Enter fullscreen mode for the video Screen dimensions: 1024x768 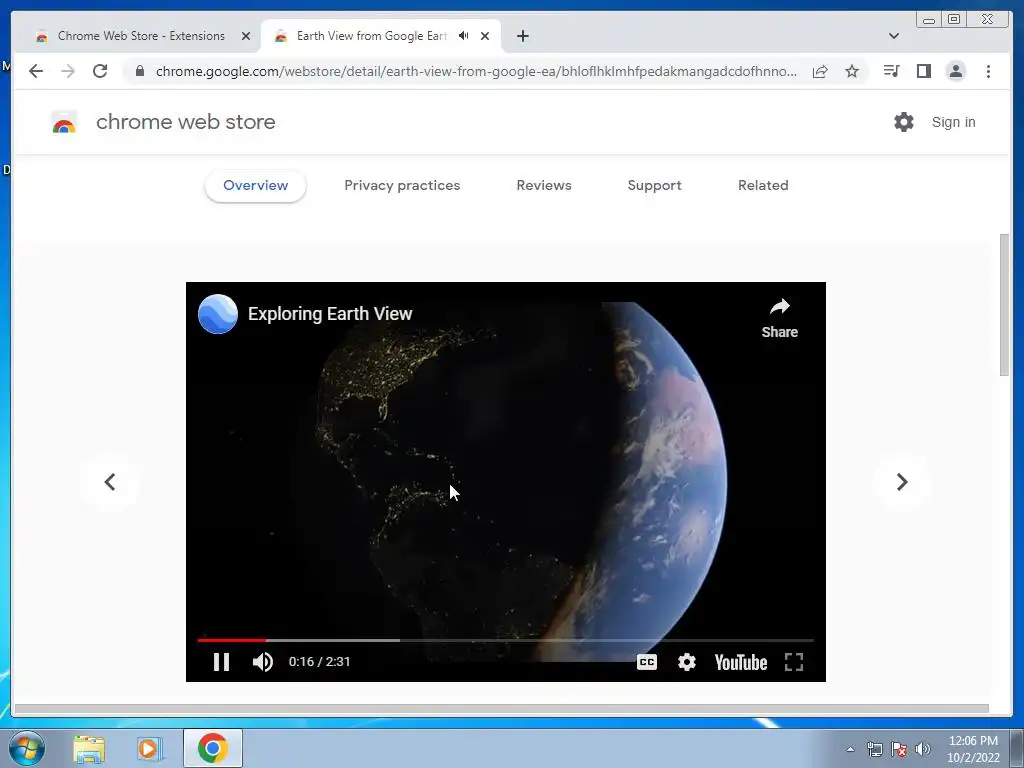pos(793,662)
